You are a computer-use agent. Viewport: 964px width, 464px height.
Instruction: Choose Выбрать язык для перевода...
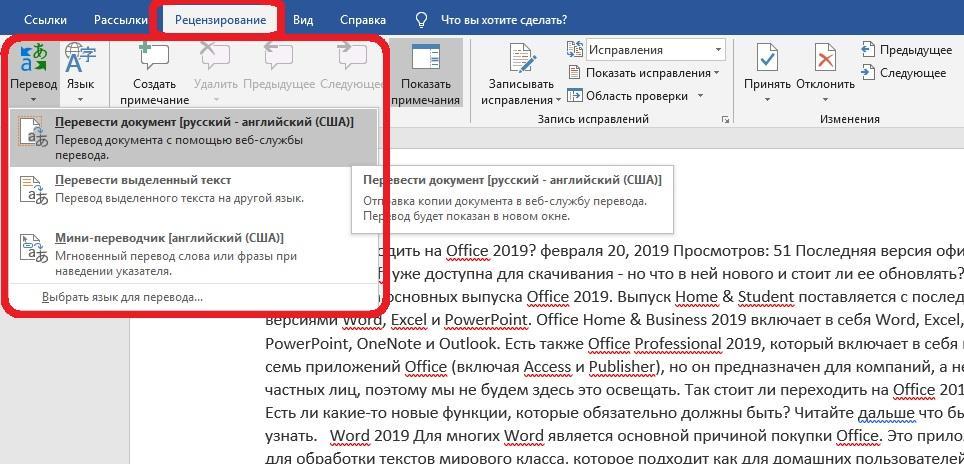(x=122, y=297)
